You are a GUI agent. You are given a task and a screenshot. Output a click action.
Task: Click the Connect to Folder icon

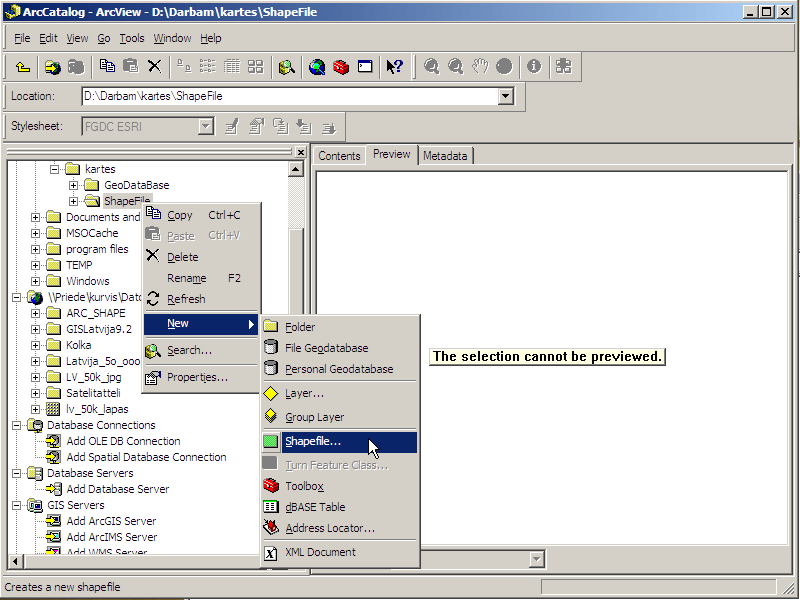point(52,67)
